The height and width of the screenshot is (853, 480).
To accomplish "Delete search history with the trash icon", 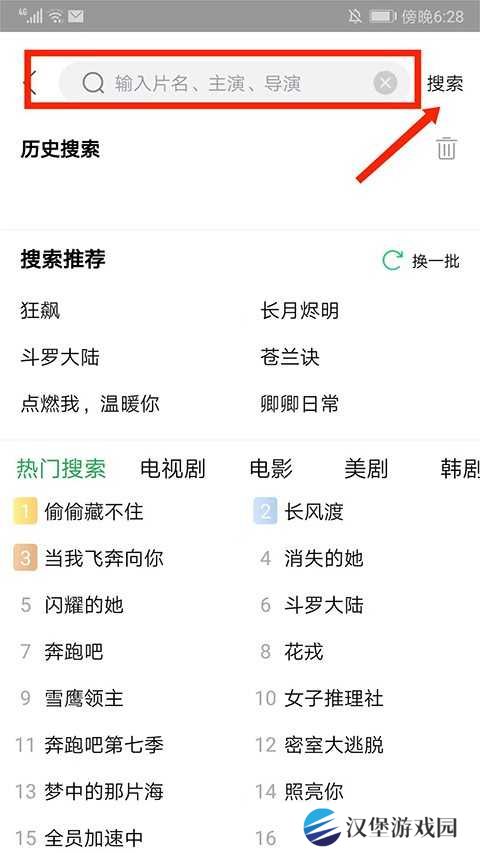I will click(x=446, y=149).
